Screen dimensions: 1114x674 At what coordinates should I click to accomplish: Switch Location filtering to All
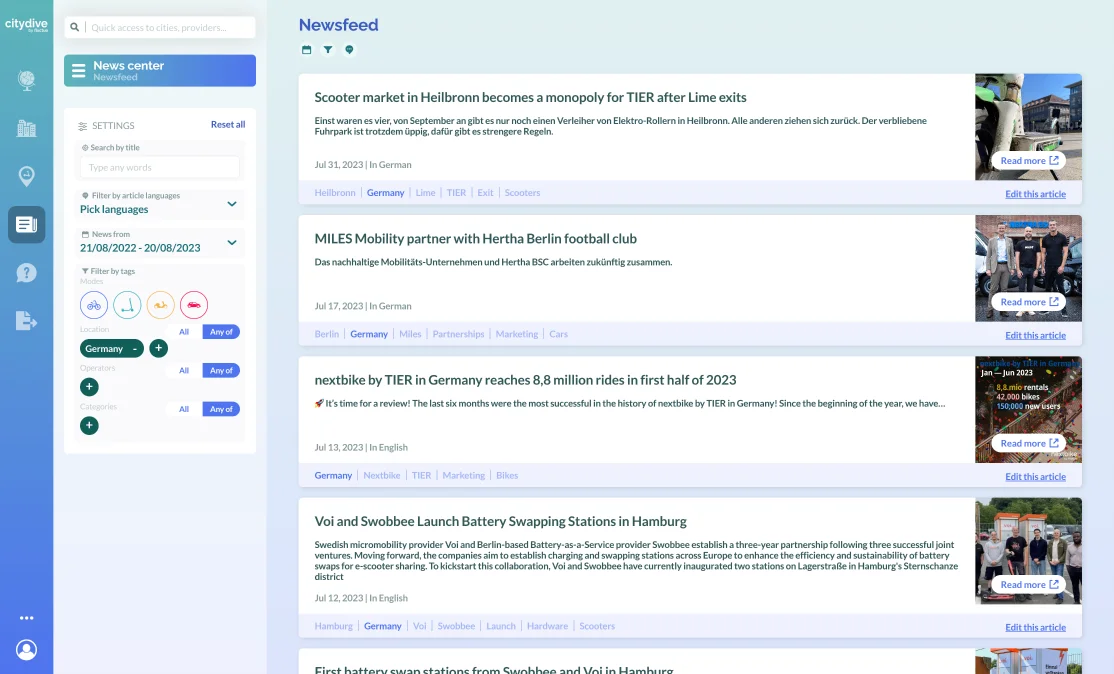pos(183,331)
